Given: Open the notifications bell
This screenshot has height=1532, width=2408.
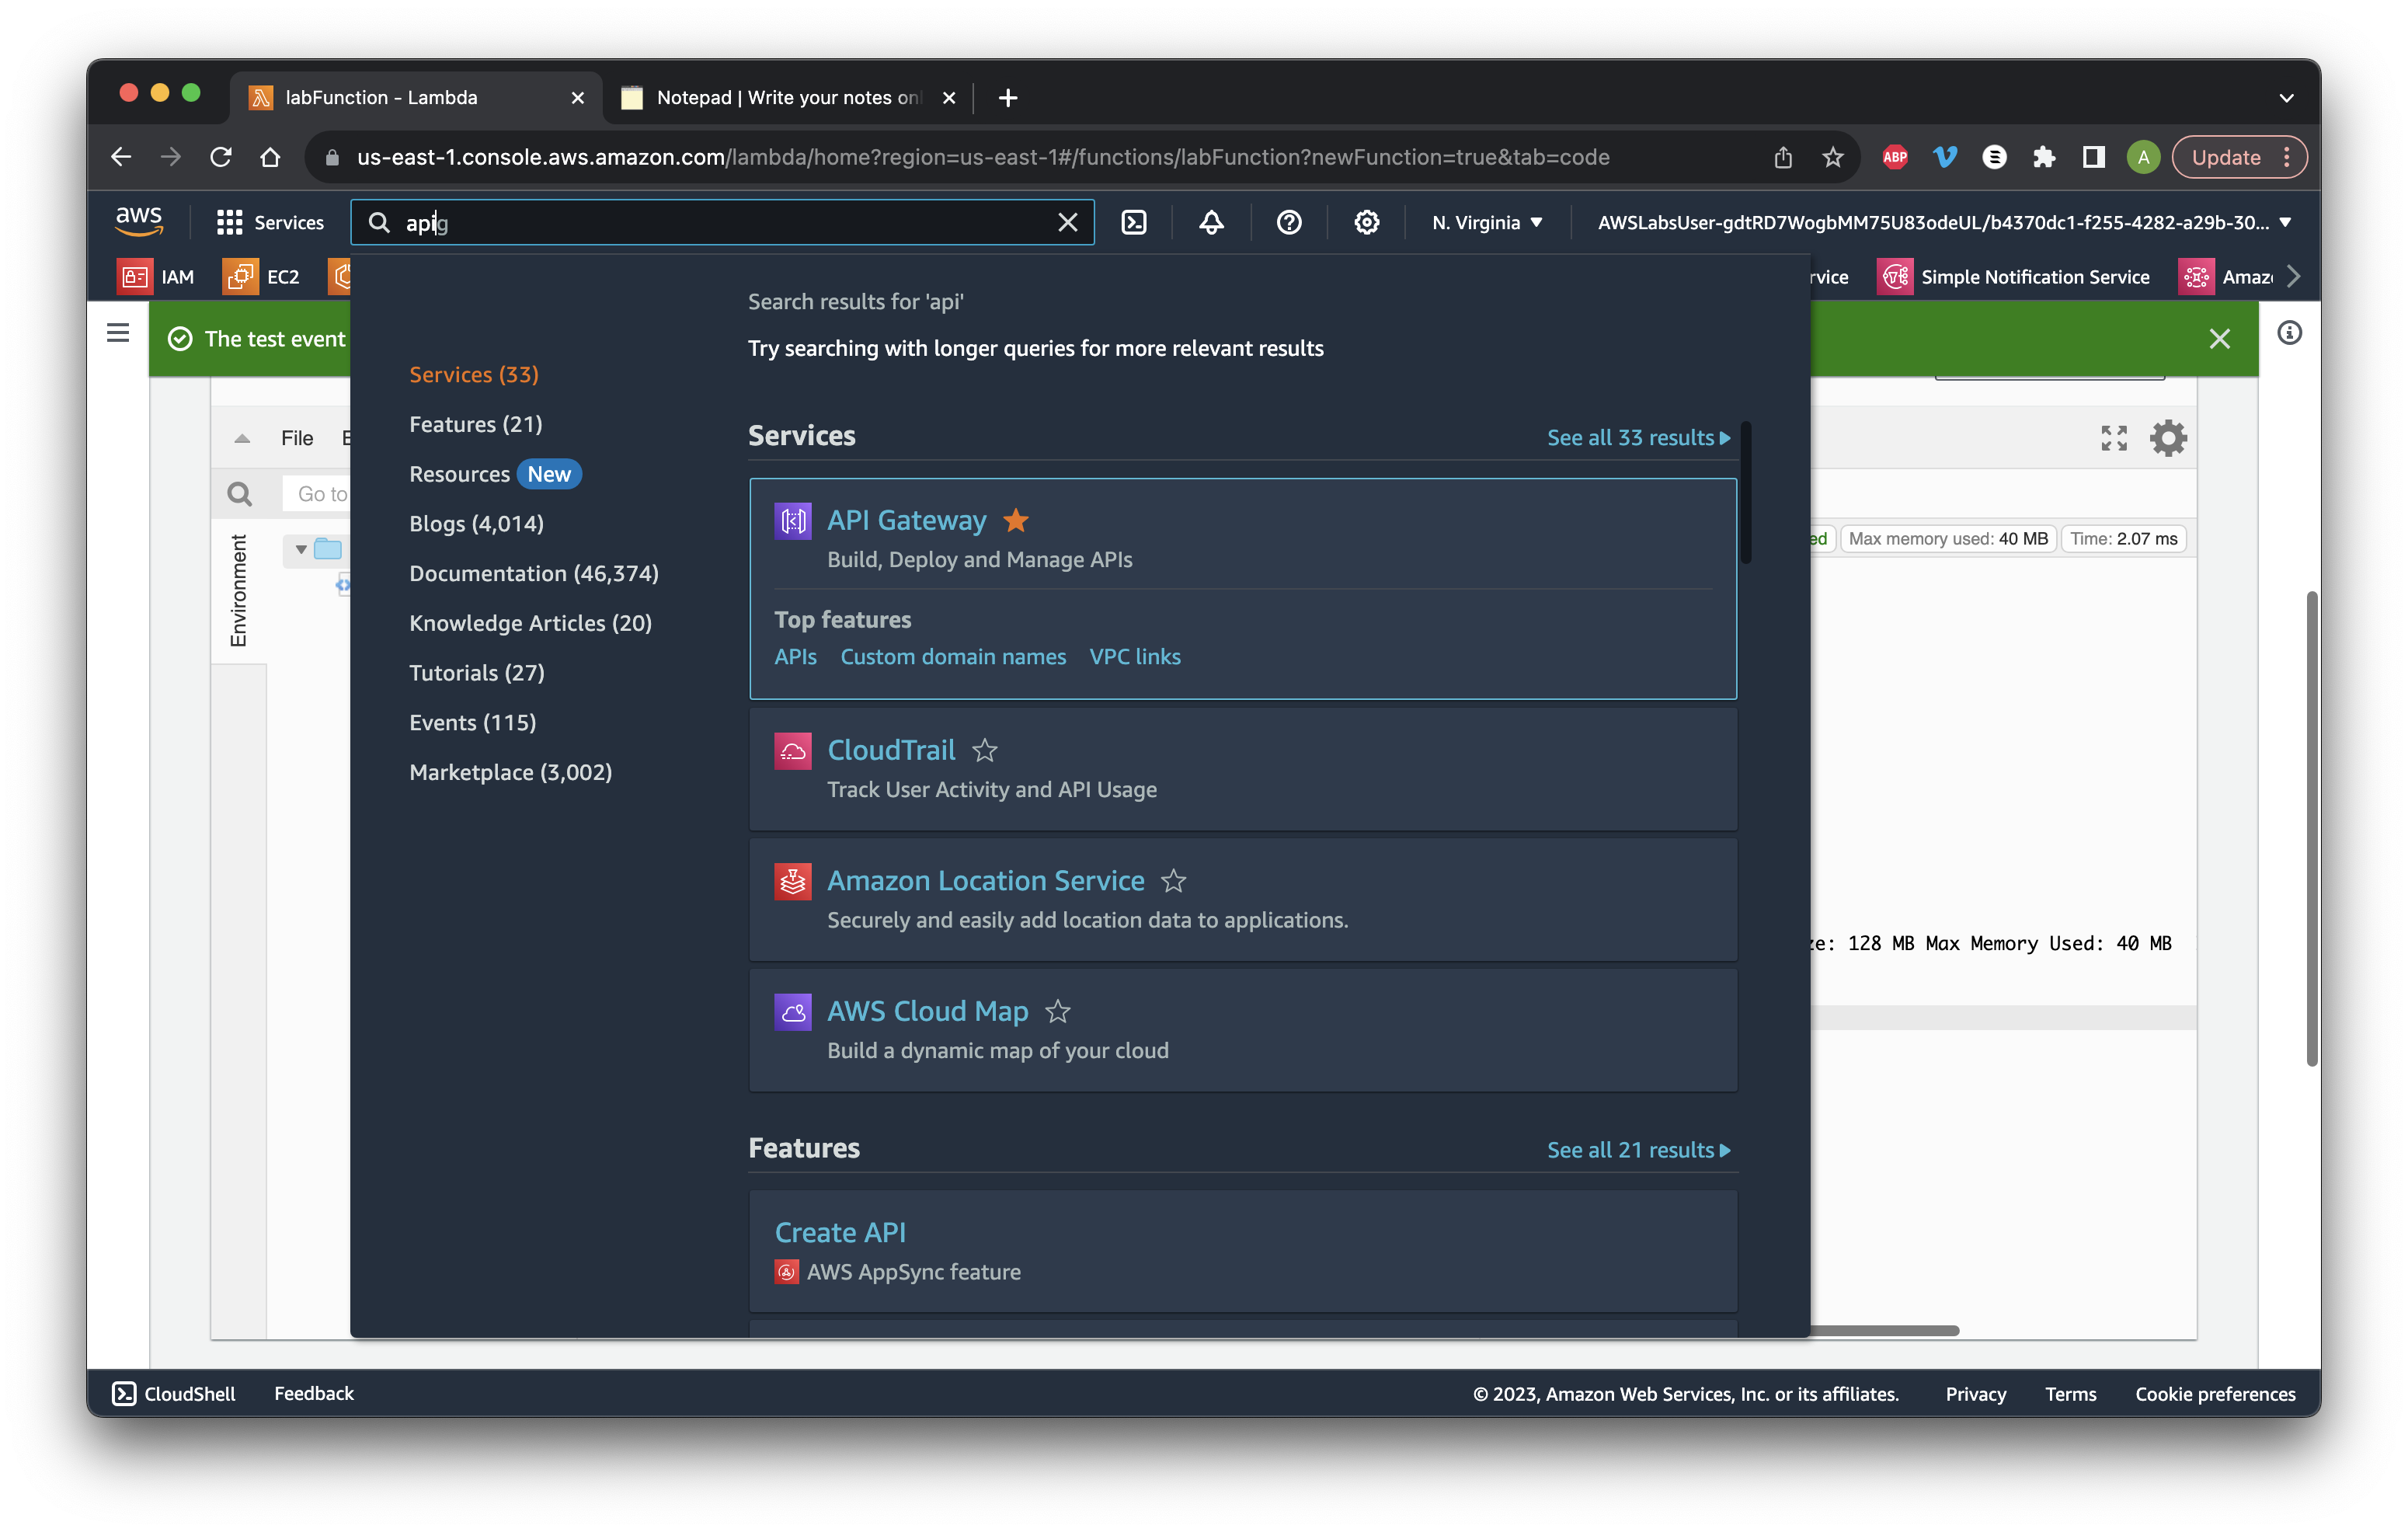Looking at the screenshot, I should (x=1211, y=222).
